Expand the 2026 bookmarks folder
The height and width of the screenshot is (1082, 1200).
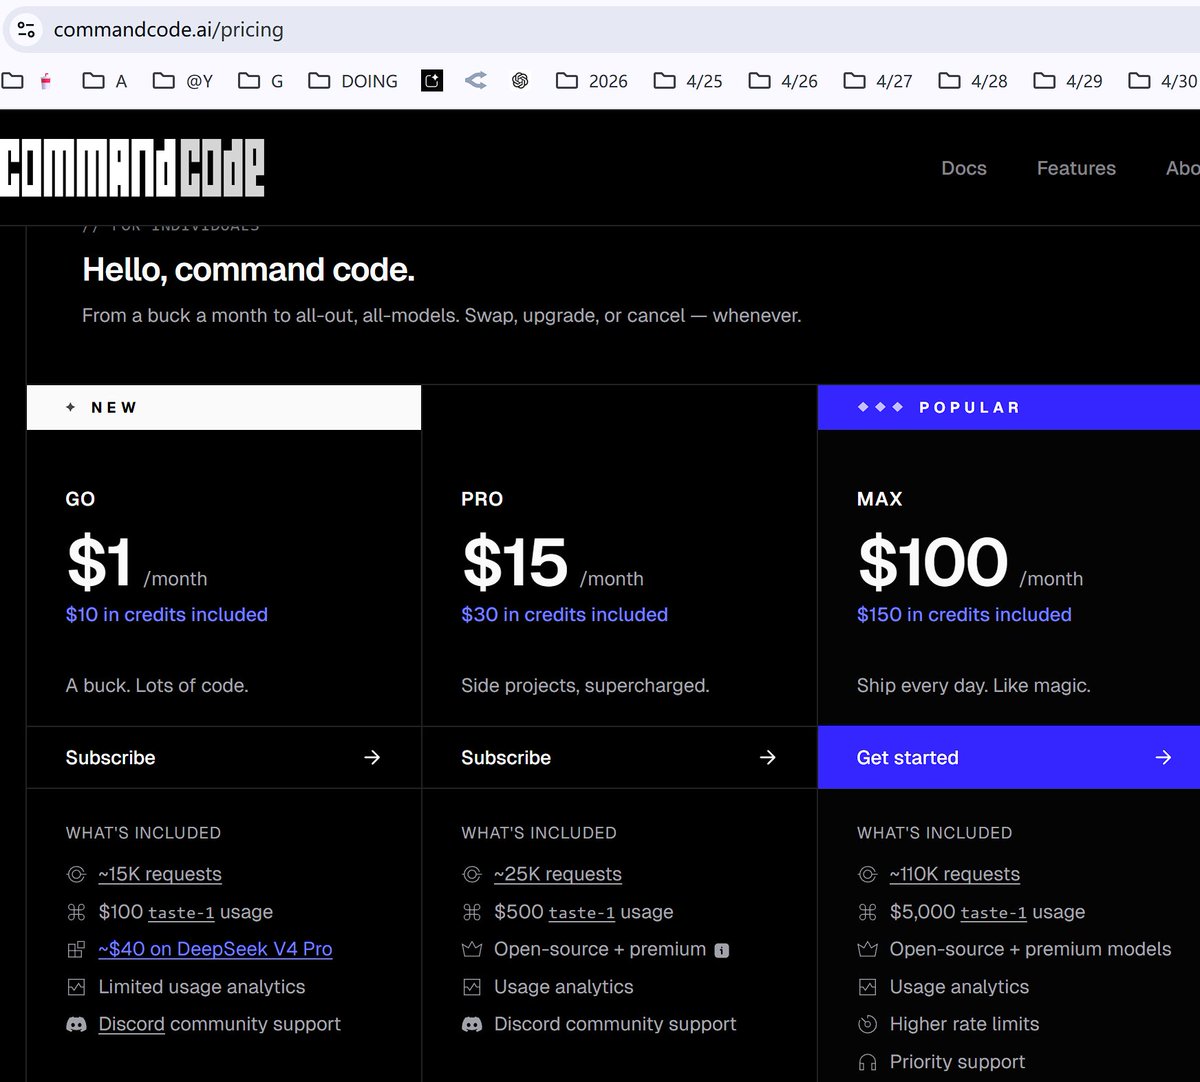tap(592, 81)
